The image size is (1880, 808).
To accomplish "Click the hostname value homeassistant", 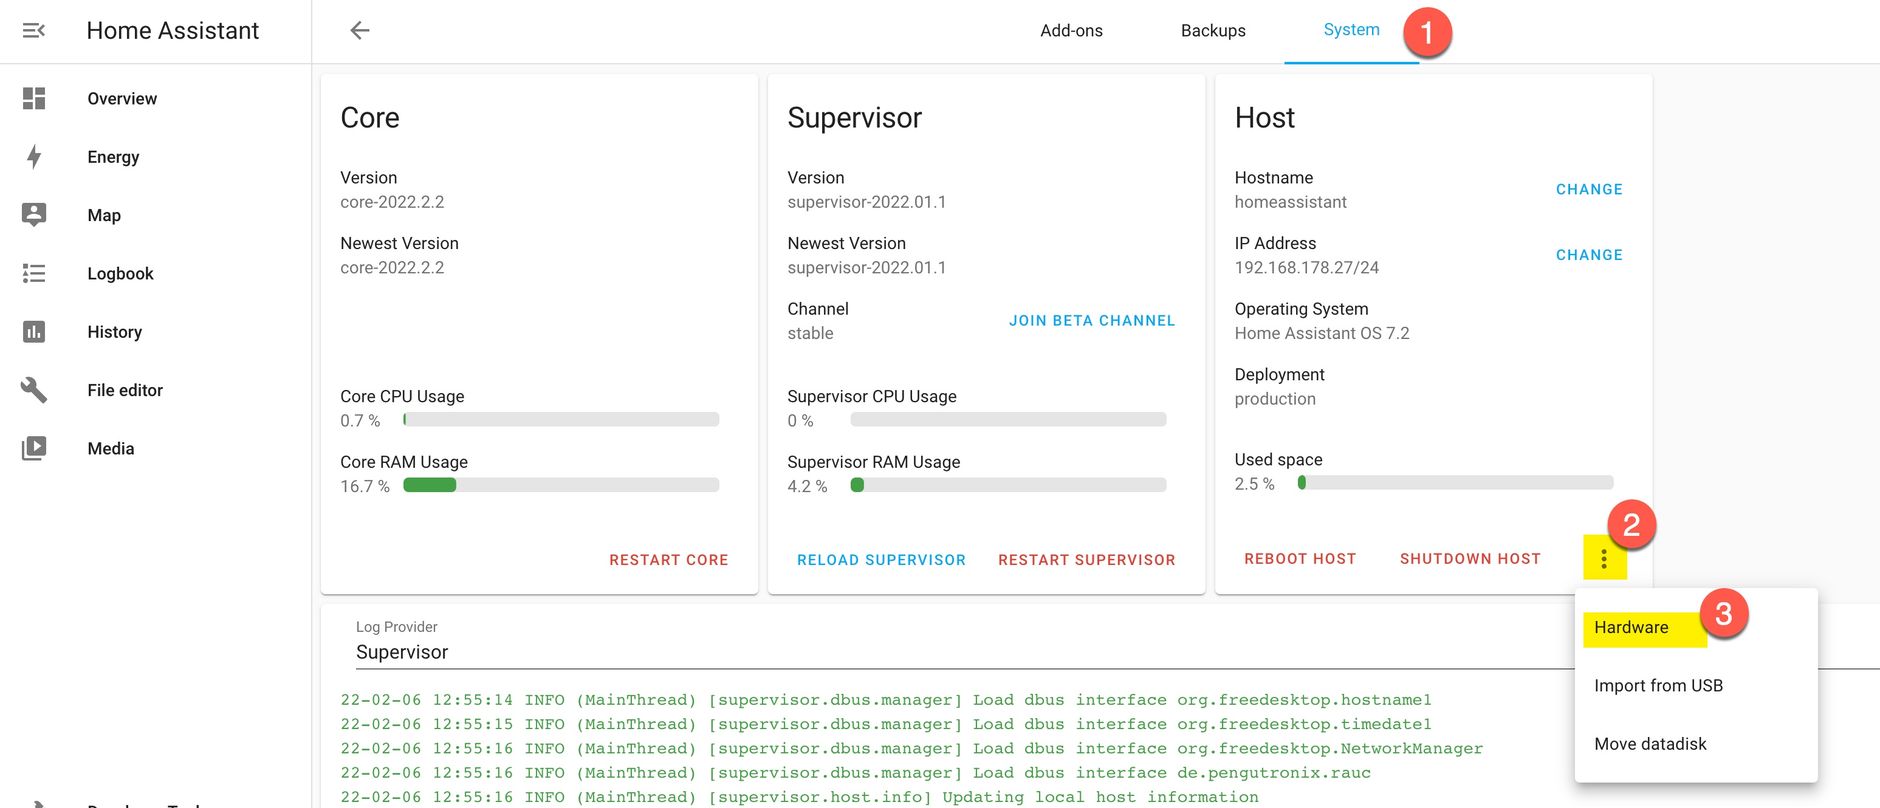I will 1291,202.
